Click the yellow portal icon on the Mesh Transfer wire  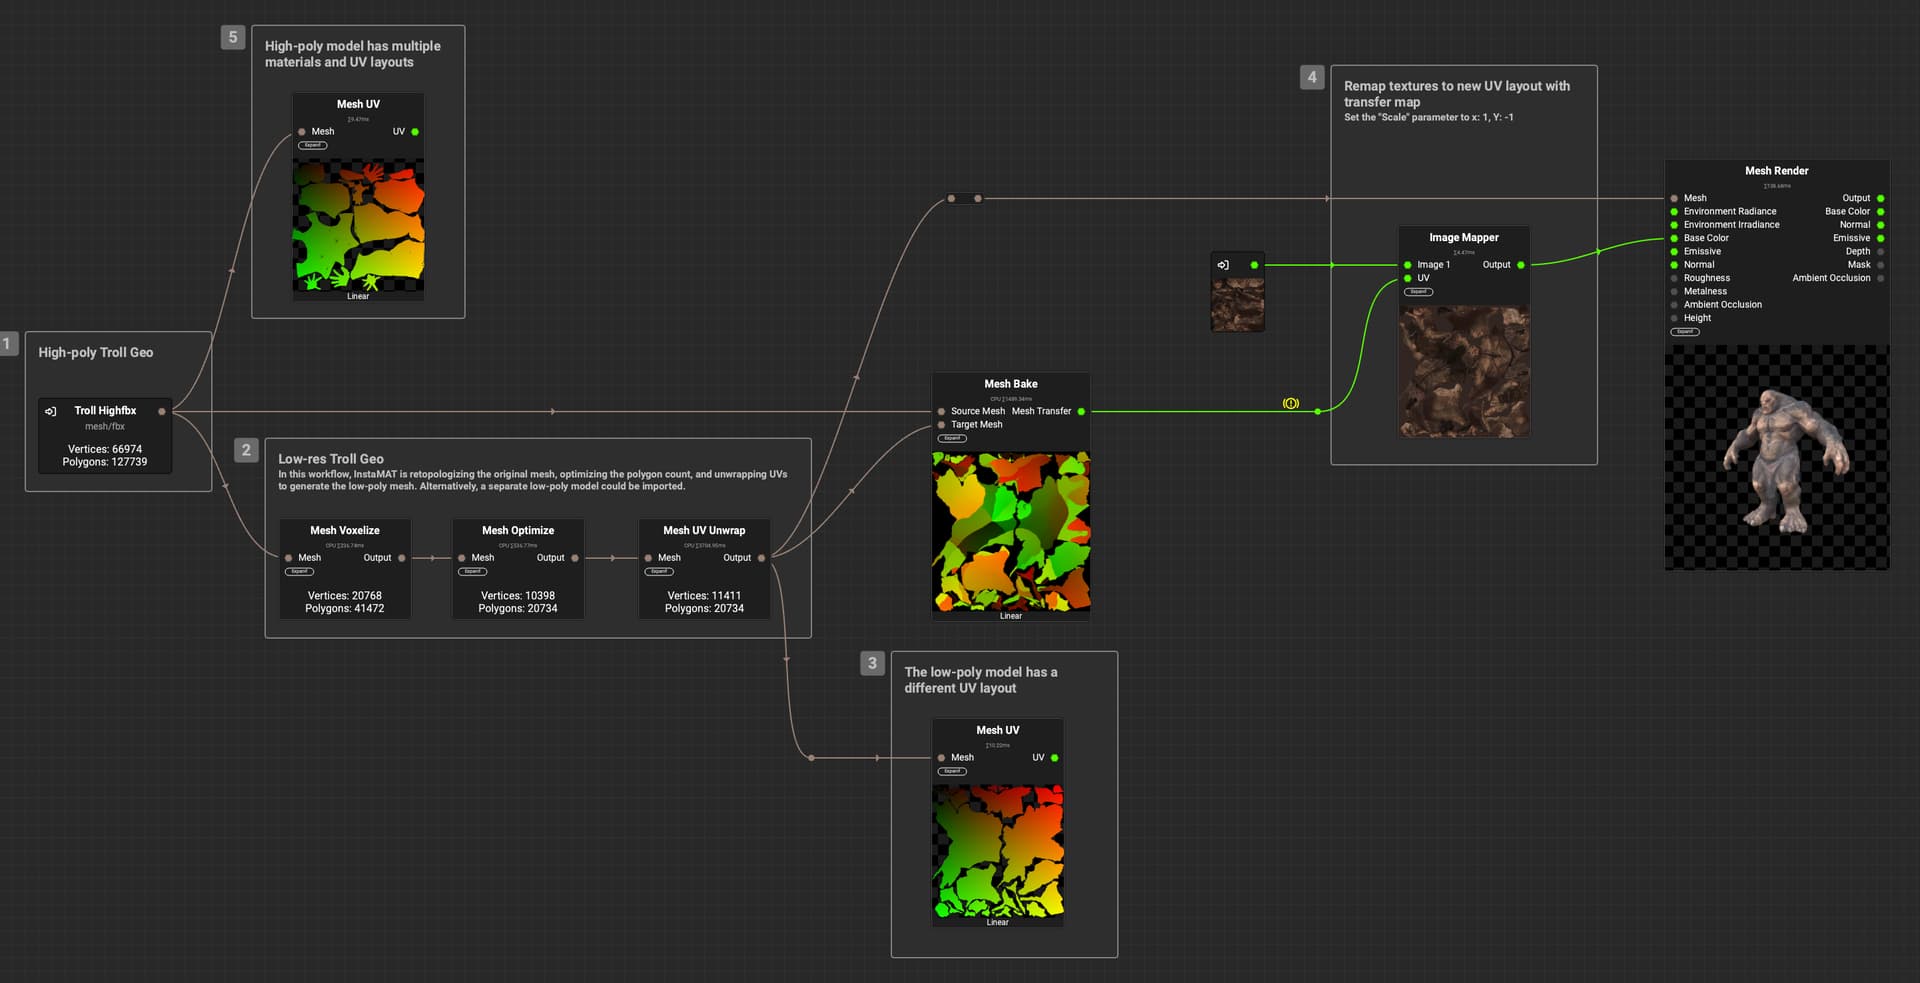click(1290, 404)
